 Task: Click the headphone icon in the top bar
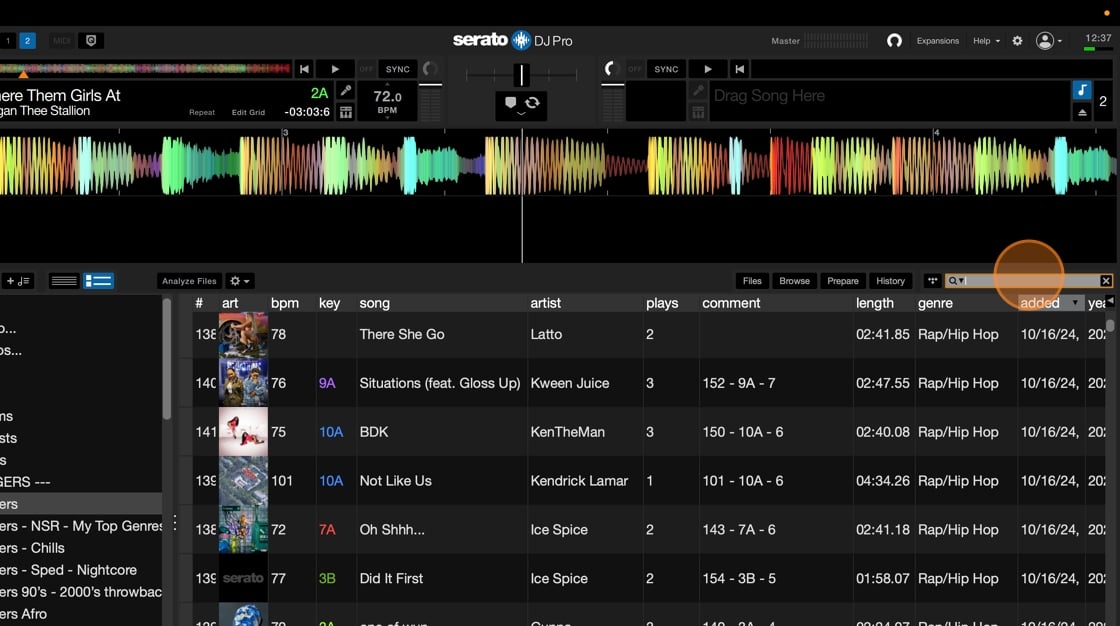894,41
